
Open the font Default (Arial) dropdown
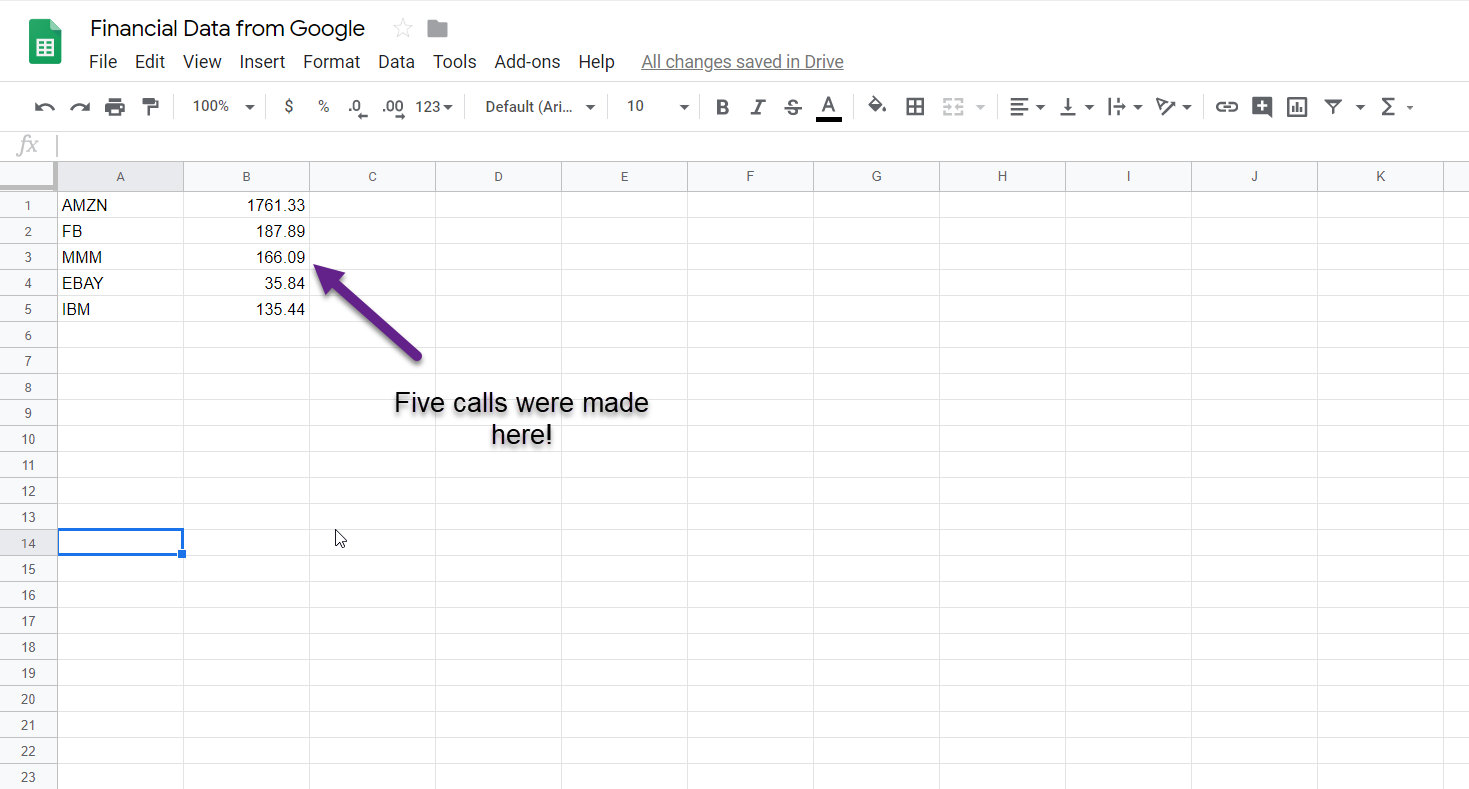(540, 106)
